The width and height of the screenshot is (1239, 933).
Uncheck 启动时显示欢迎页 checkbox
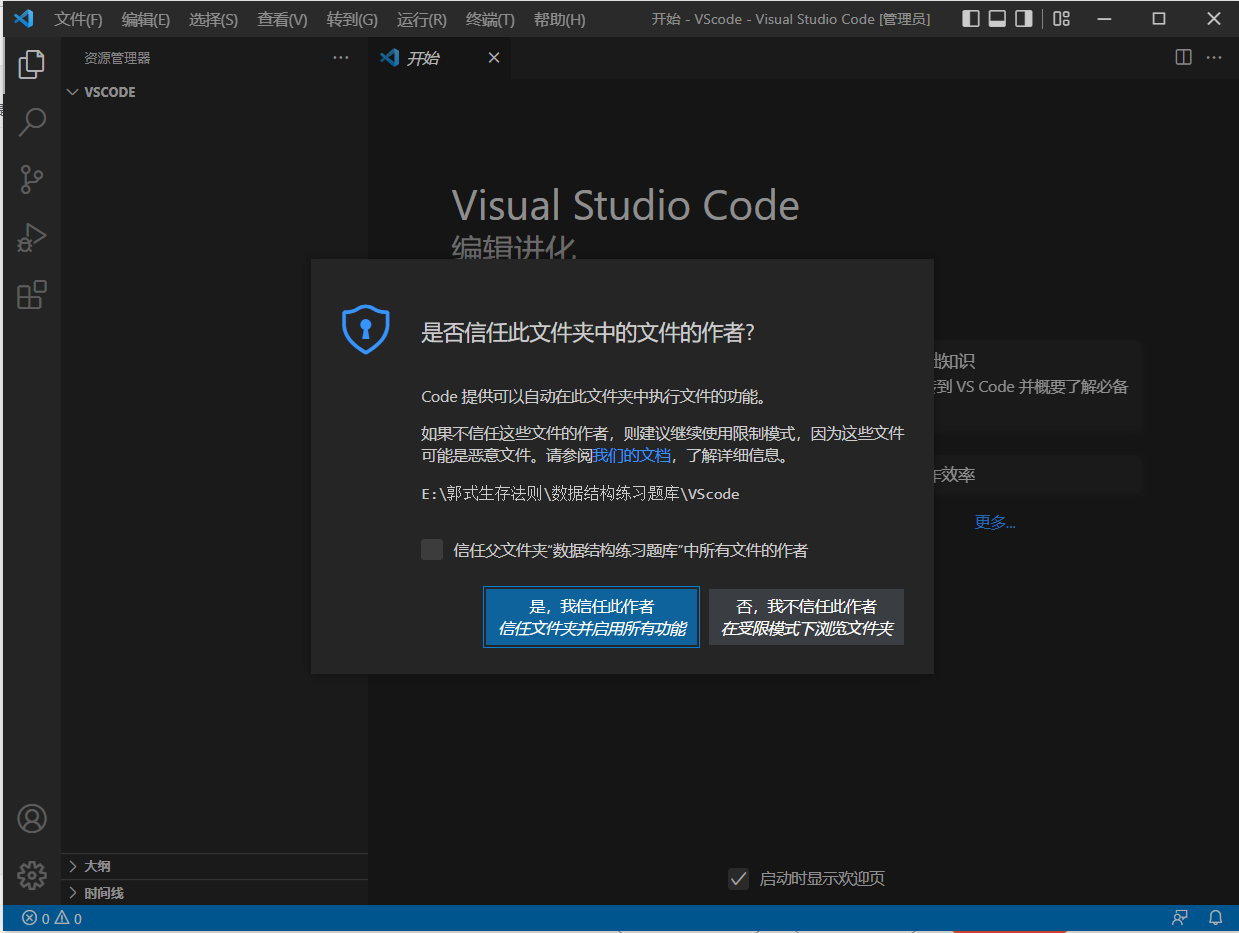coord(738,879)
